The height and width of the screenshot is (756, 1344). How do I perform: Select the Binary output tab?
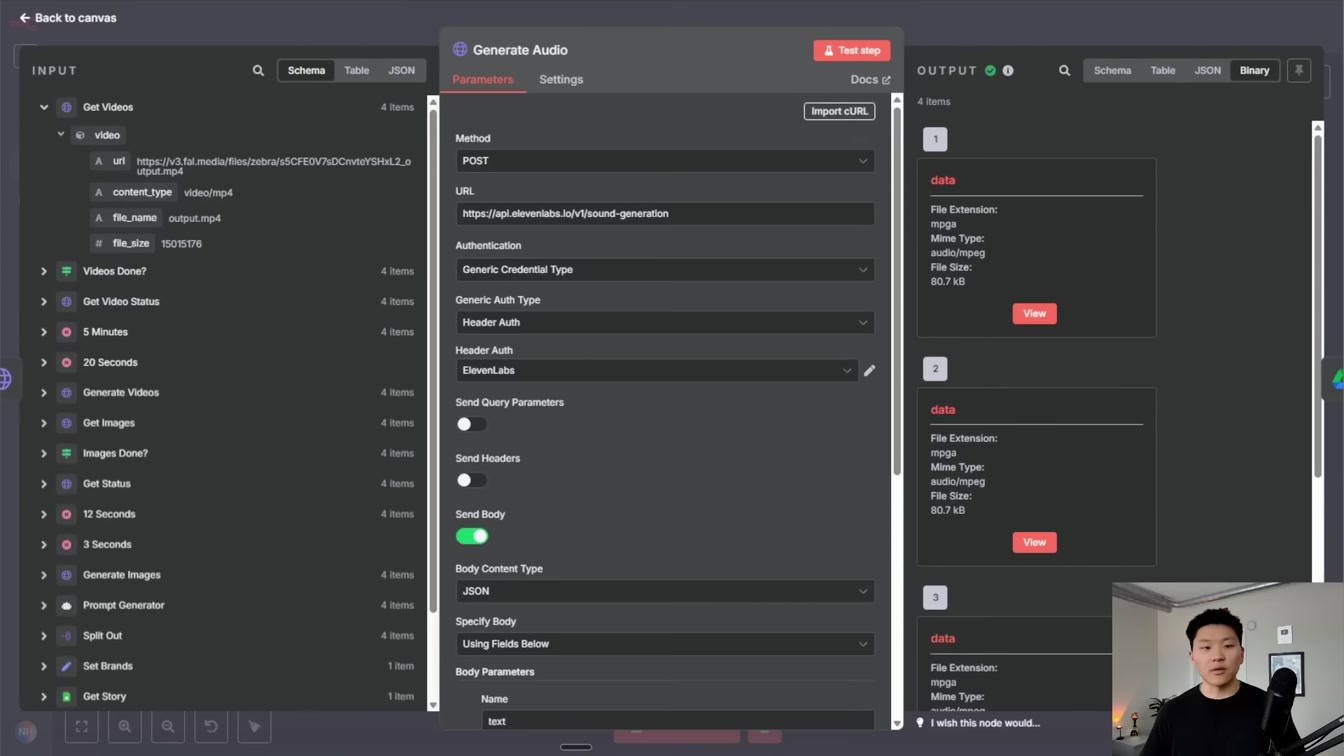coord(1254,71)
